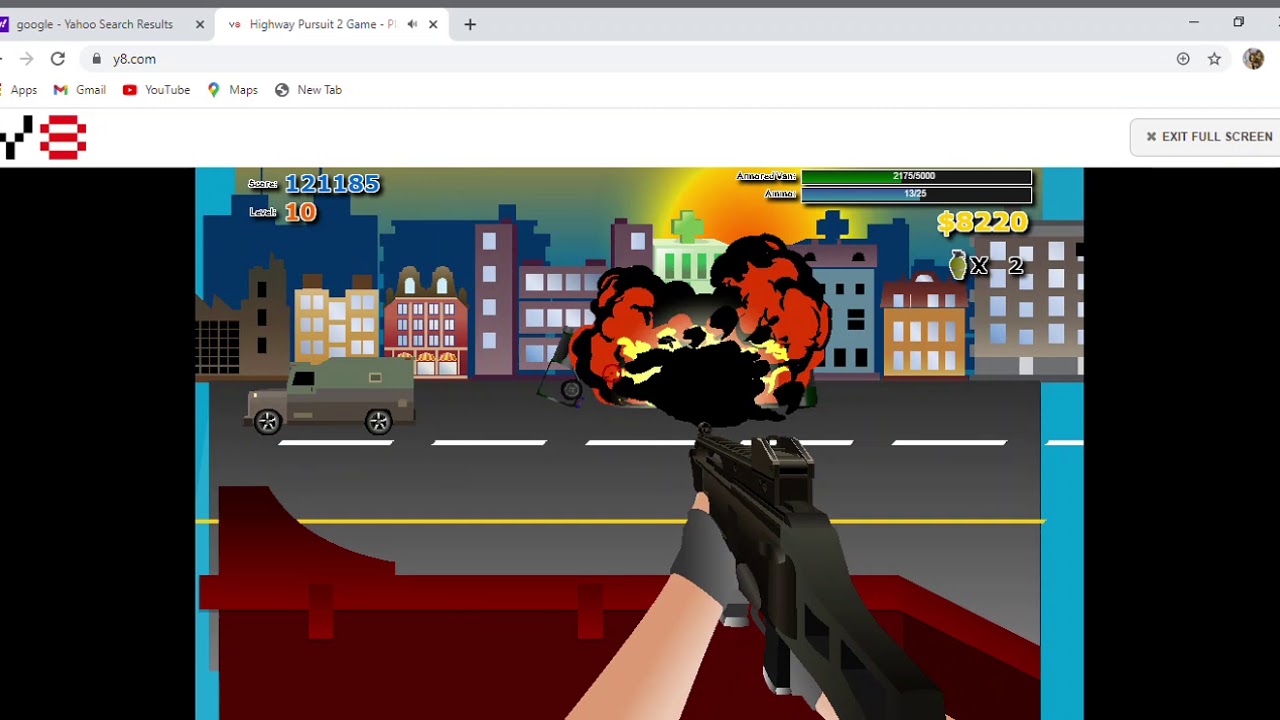Open the Chrome profile avatar

click(x=1253, y=59)
